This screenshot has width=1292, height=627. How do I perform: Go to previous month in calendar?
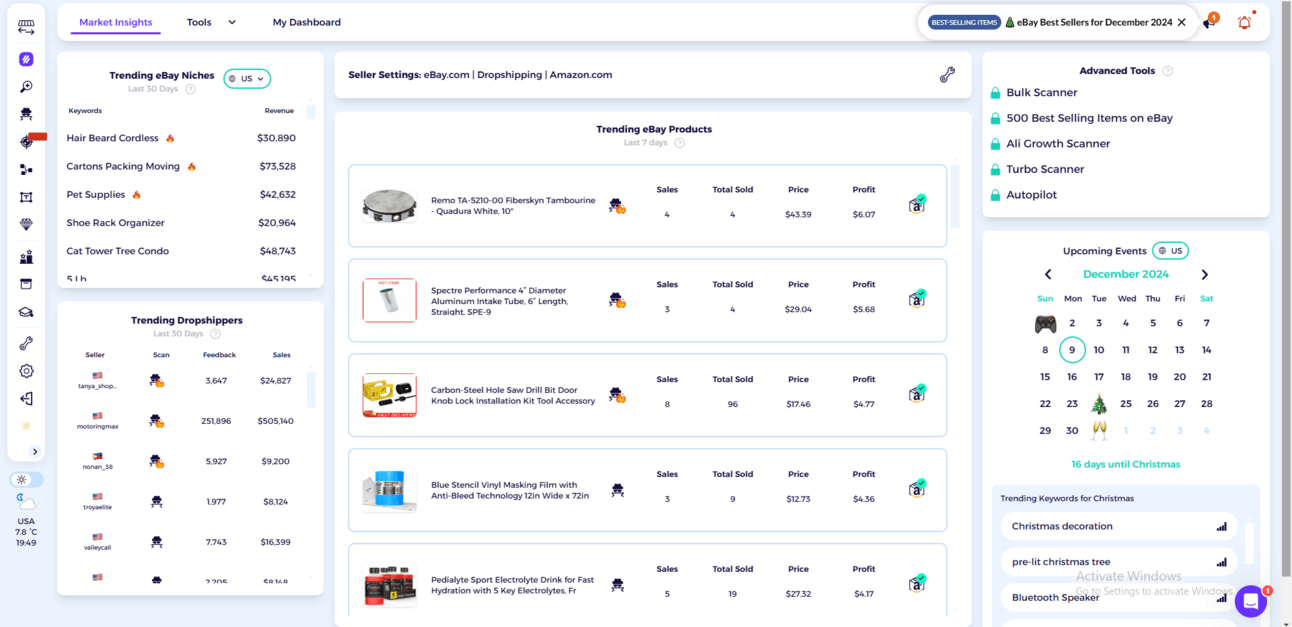pos(1048,274)
